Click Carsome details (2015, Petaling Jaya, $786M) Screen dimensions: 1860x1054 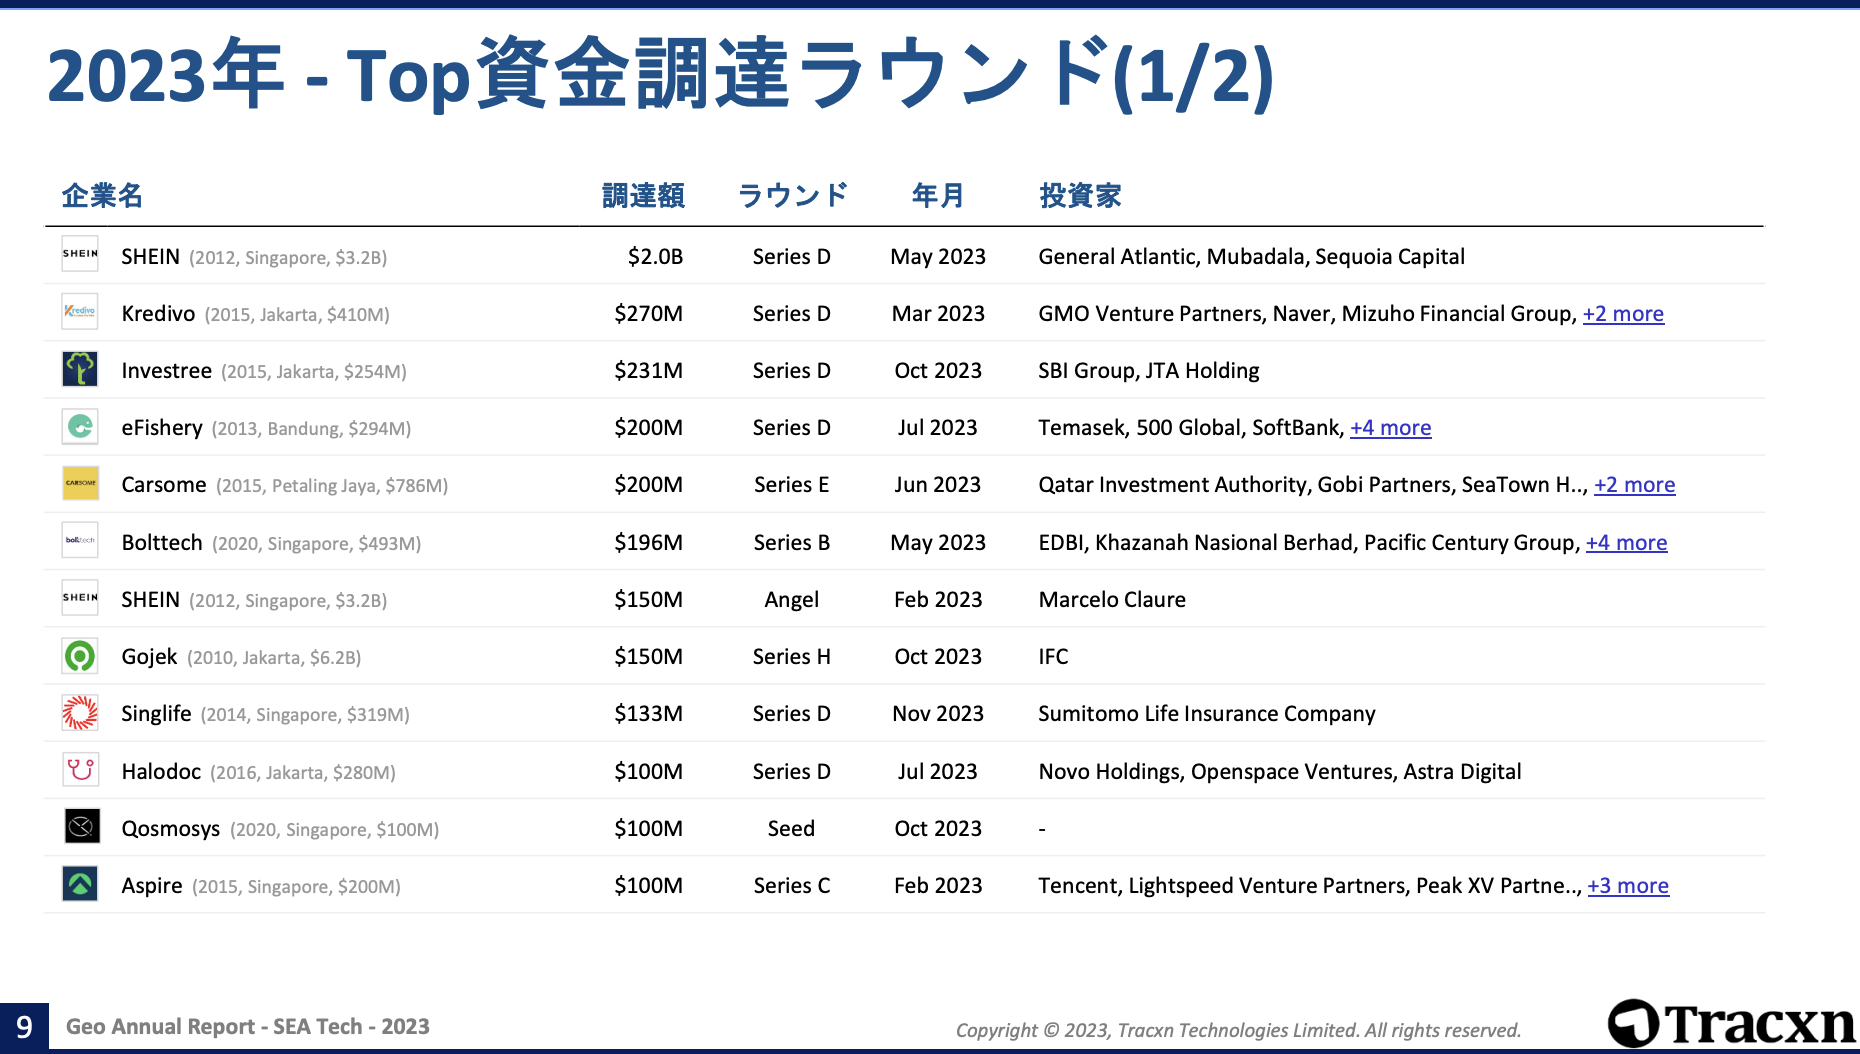click(x=332, y=486)
